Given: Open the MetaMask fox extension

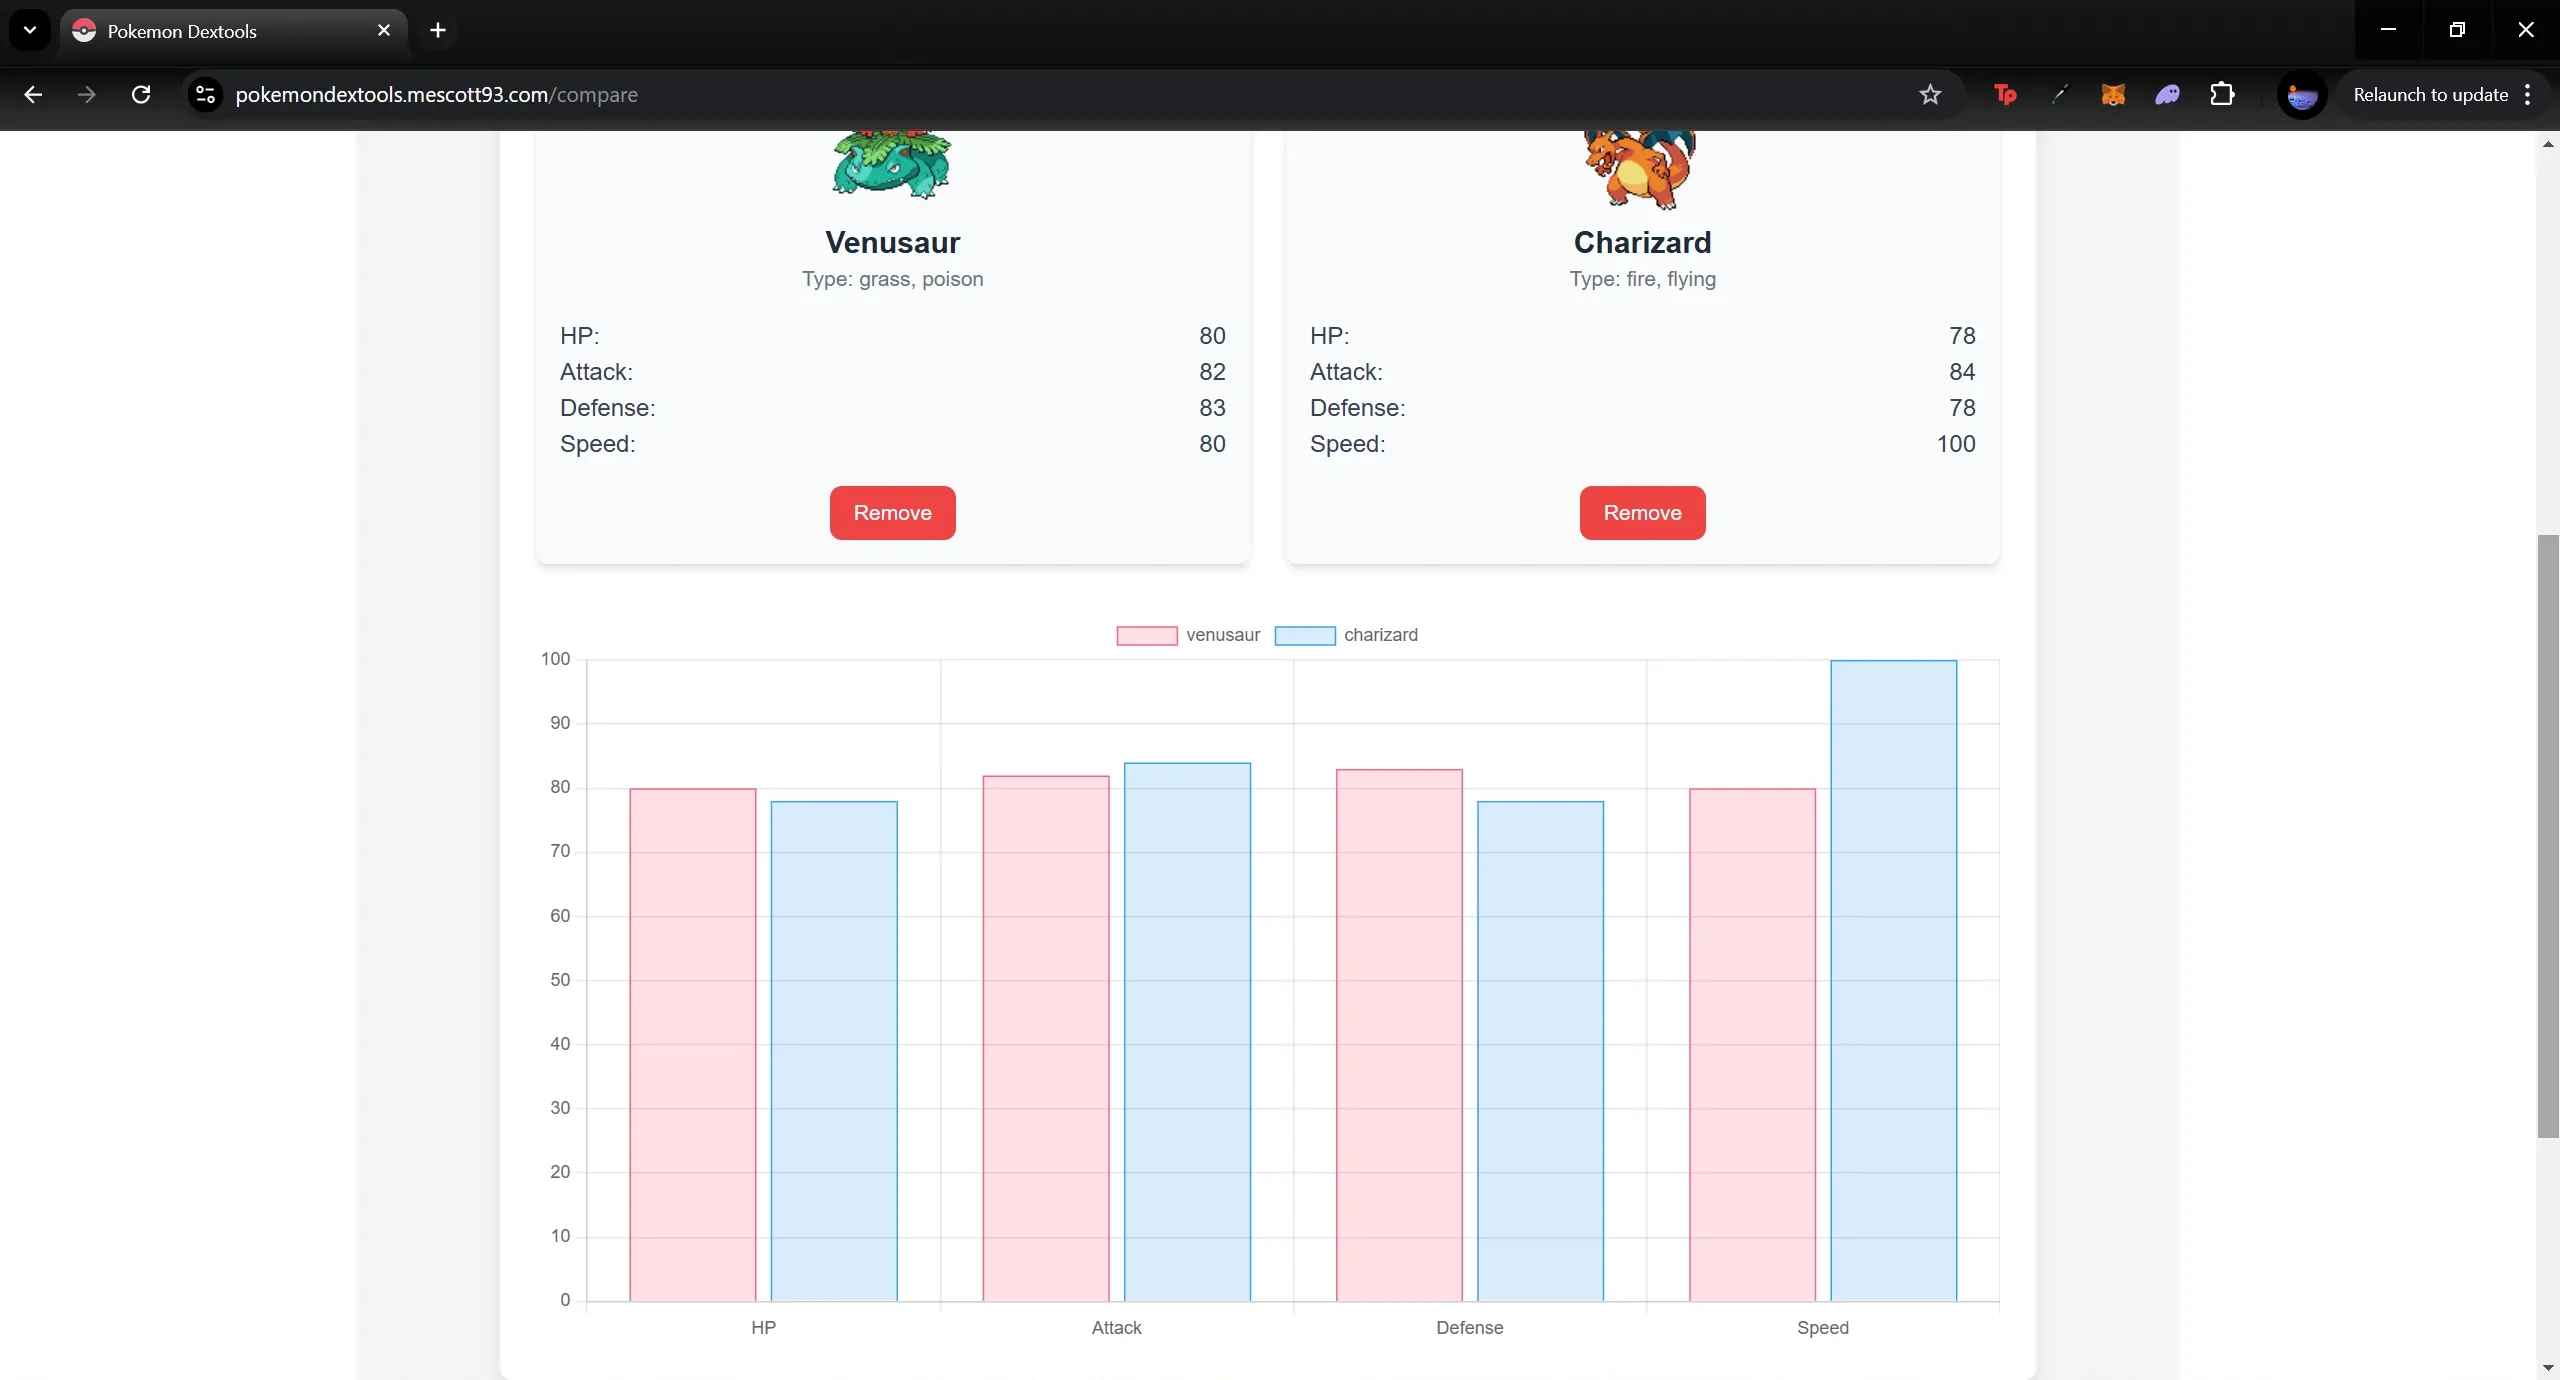Looking at the screenshot, I should 2112,95.
